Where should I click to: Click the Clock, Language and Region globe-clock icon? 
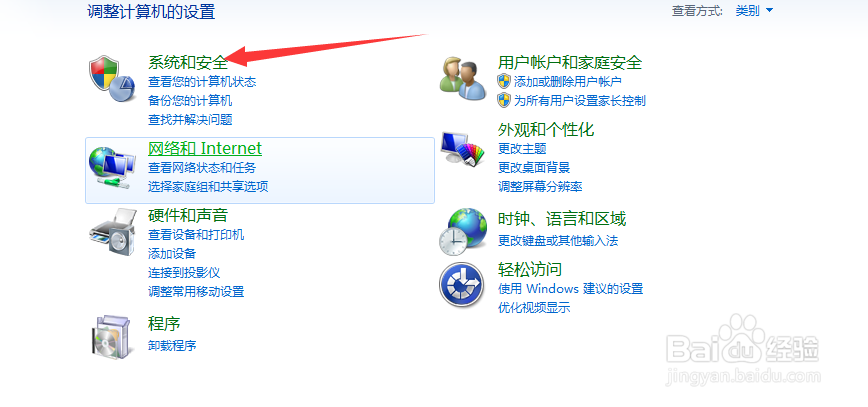click(x=463, y=231)
